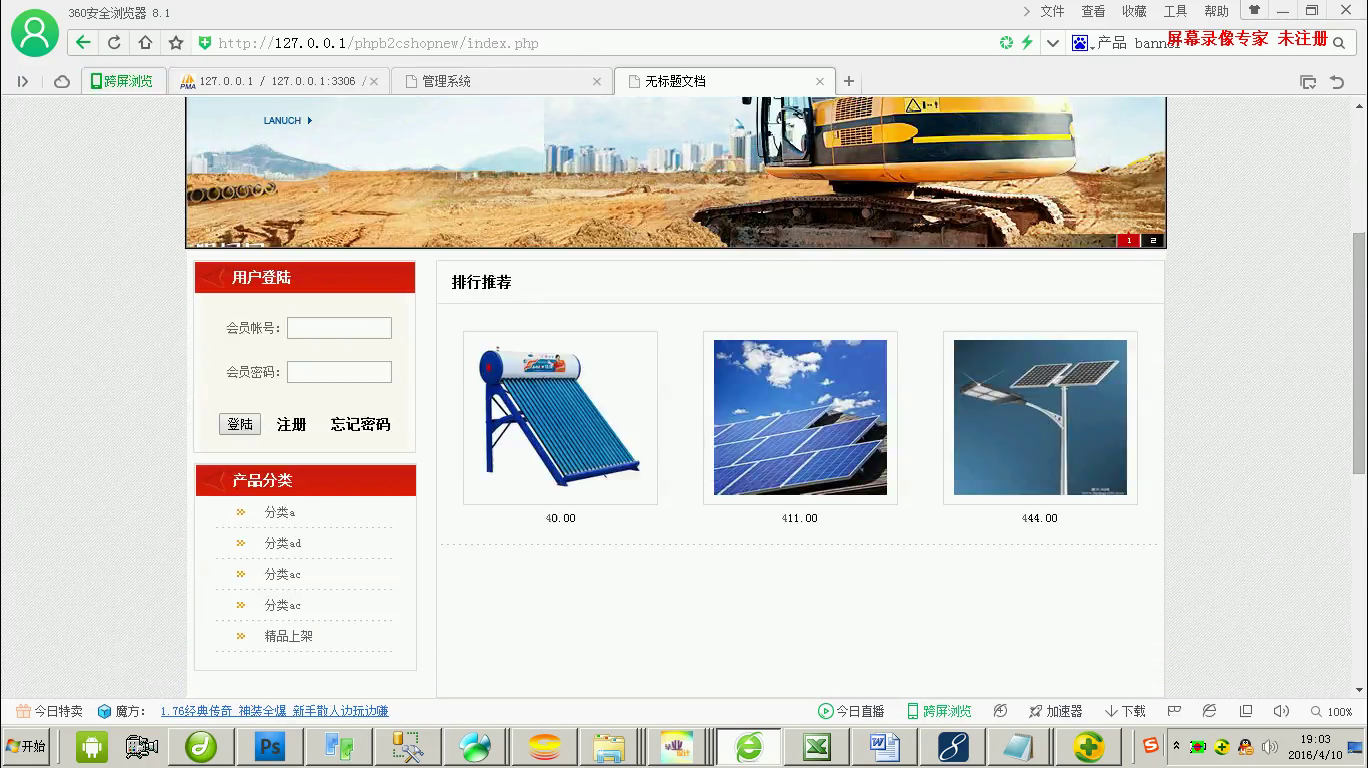The height and width of the screenshot is (768, 1368).
Task: Open a new tab with the plus button
Action: pyautogui.click(x=849, y=81)
